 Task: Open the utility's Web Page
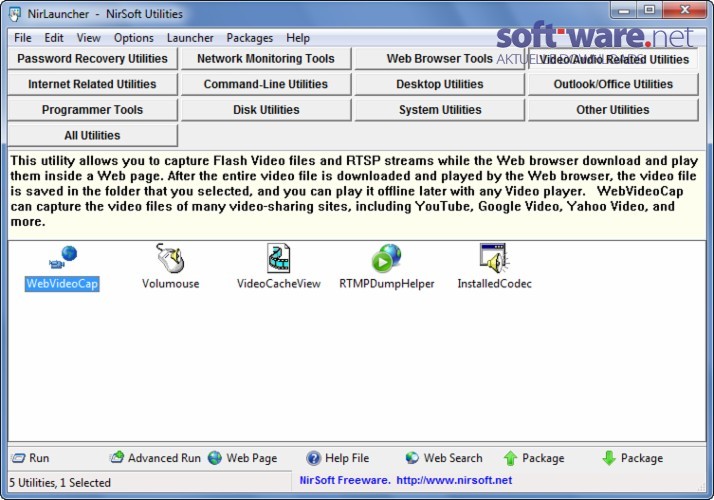pos(243,458)
